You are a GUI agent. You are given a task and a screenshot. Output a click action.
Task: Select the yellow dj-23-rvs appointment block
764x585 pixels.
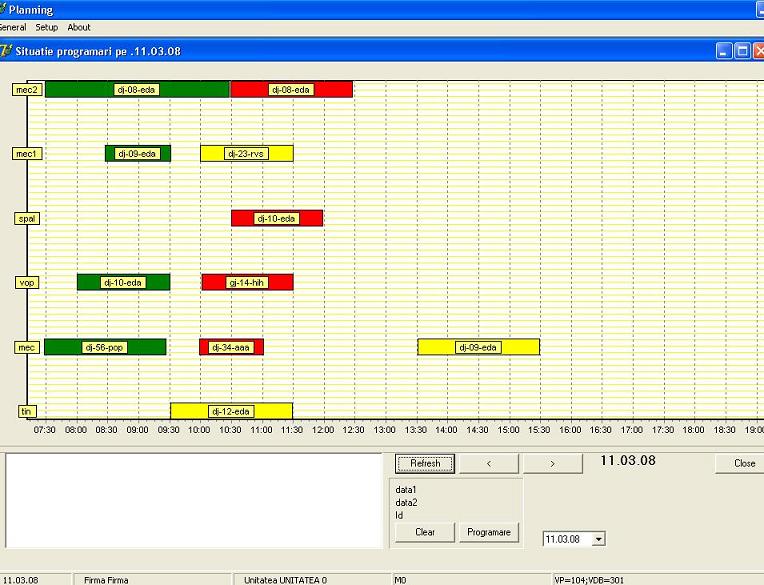tap(246, 154)
